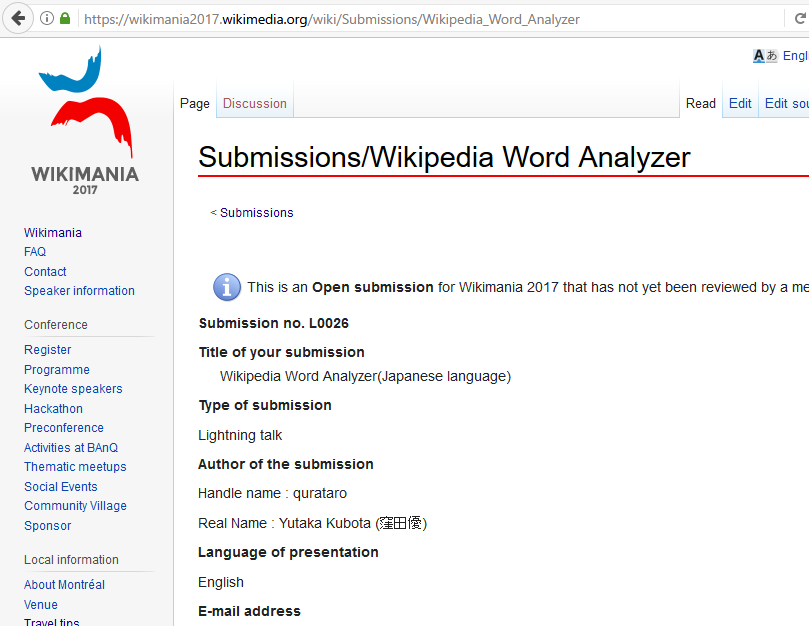The image size is (809, 626).
Task: Open the About Montréal link
Action: click(x=64, y=585)
